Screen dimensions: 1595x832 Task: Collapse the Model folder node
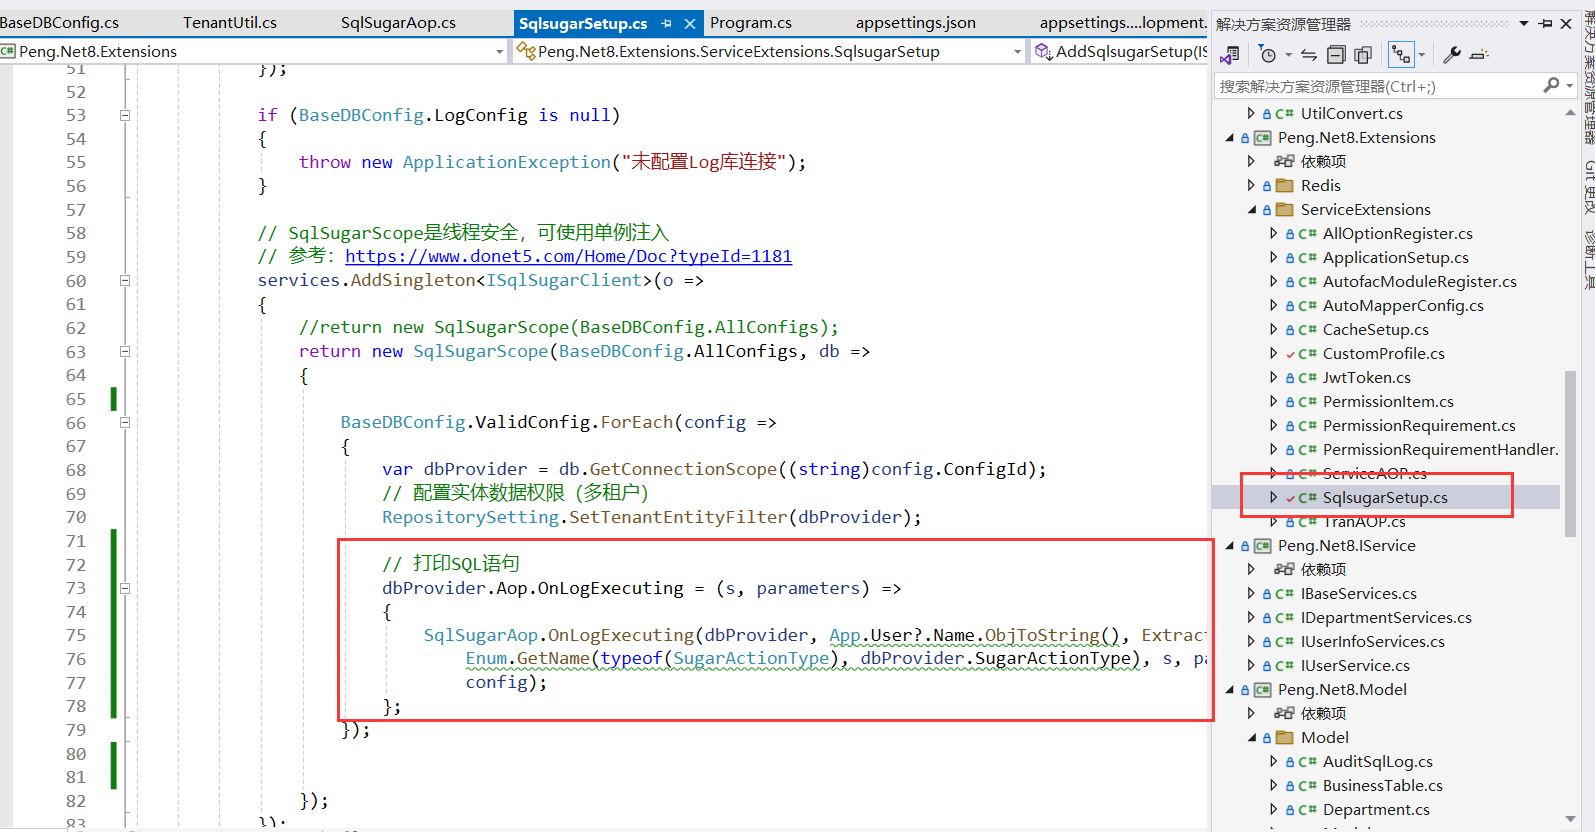1251,738
